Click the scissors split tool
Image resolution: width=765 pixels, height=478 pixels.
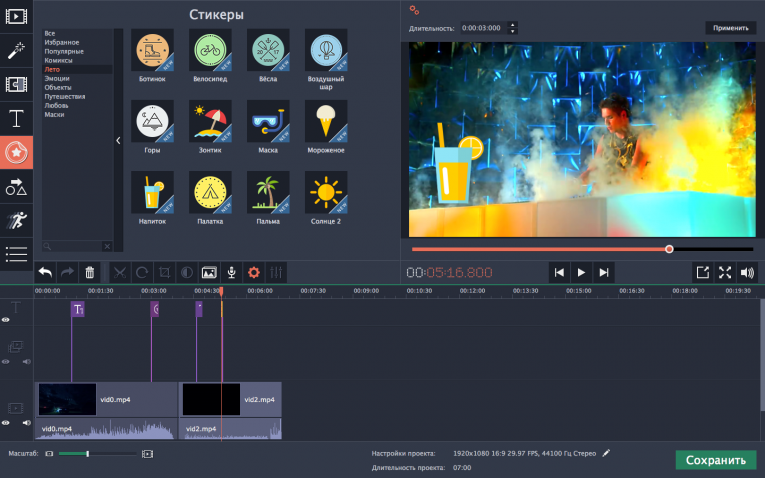click(x=119, y=272)
